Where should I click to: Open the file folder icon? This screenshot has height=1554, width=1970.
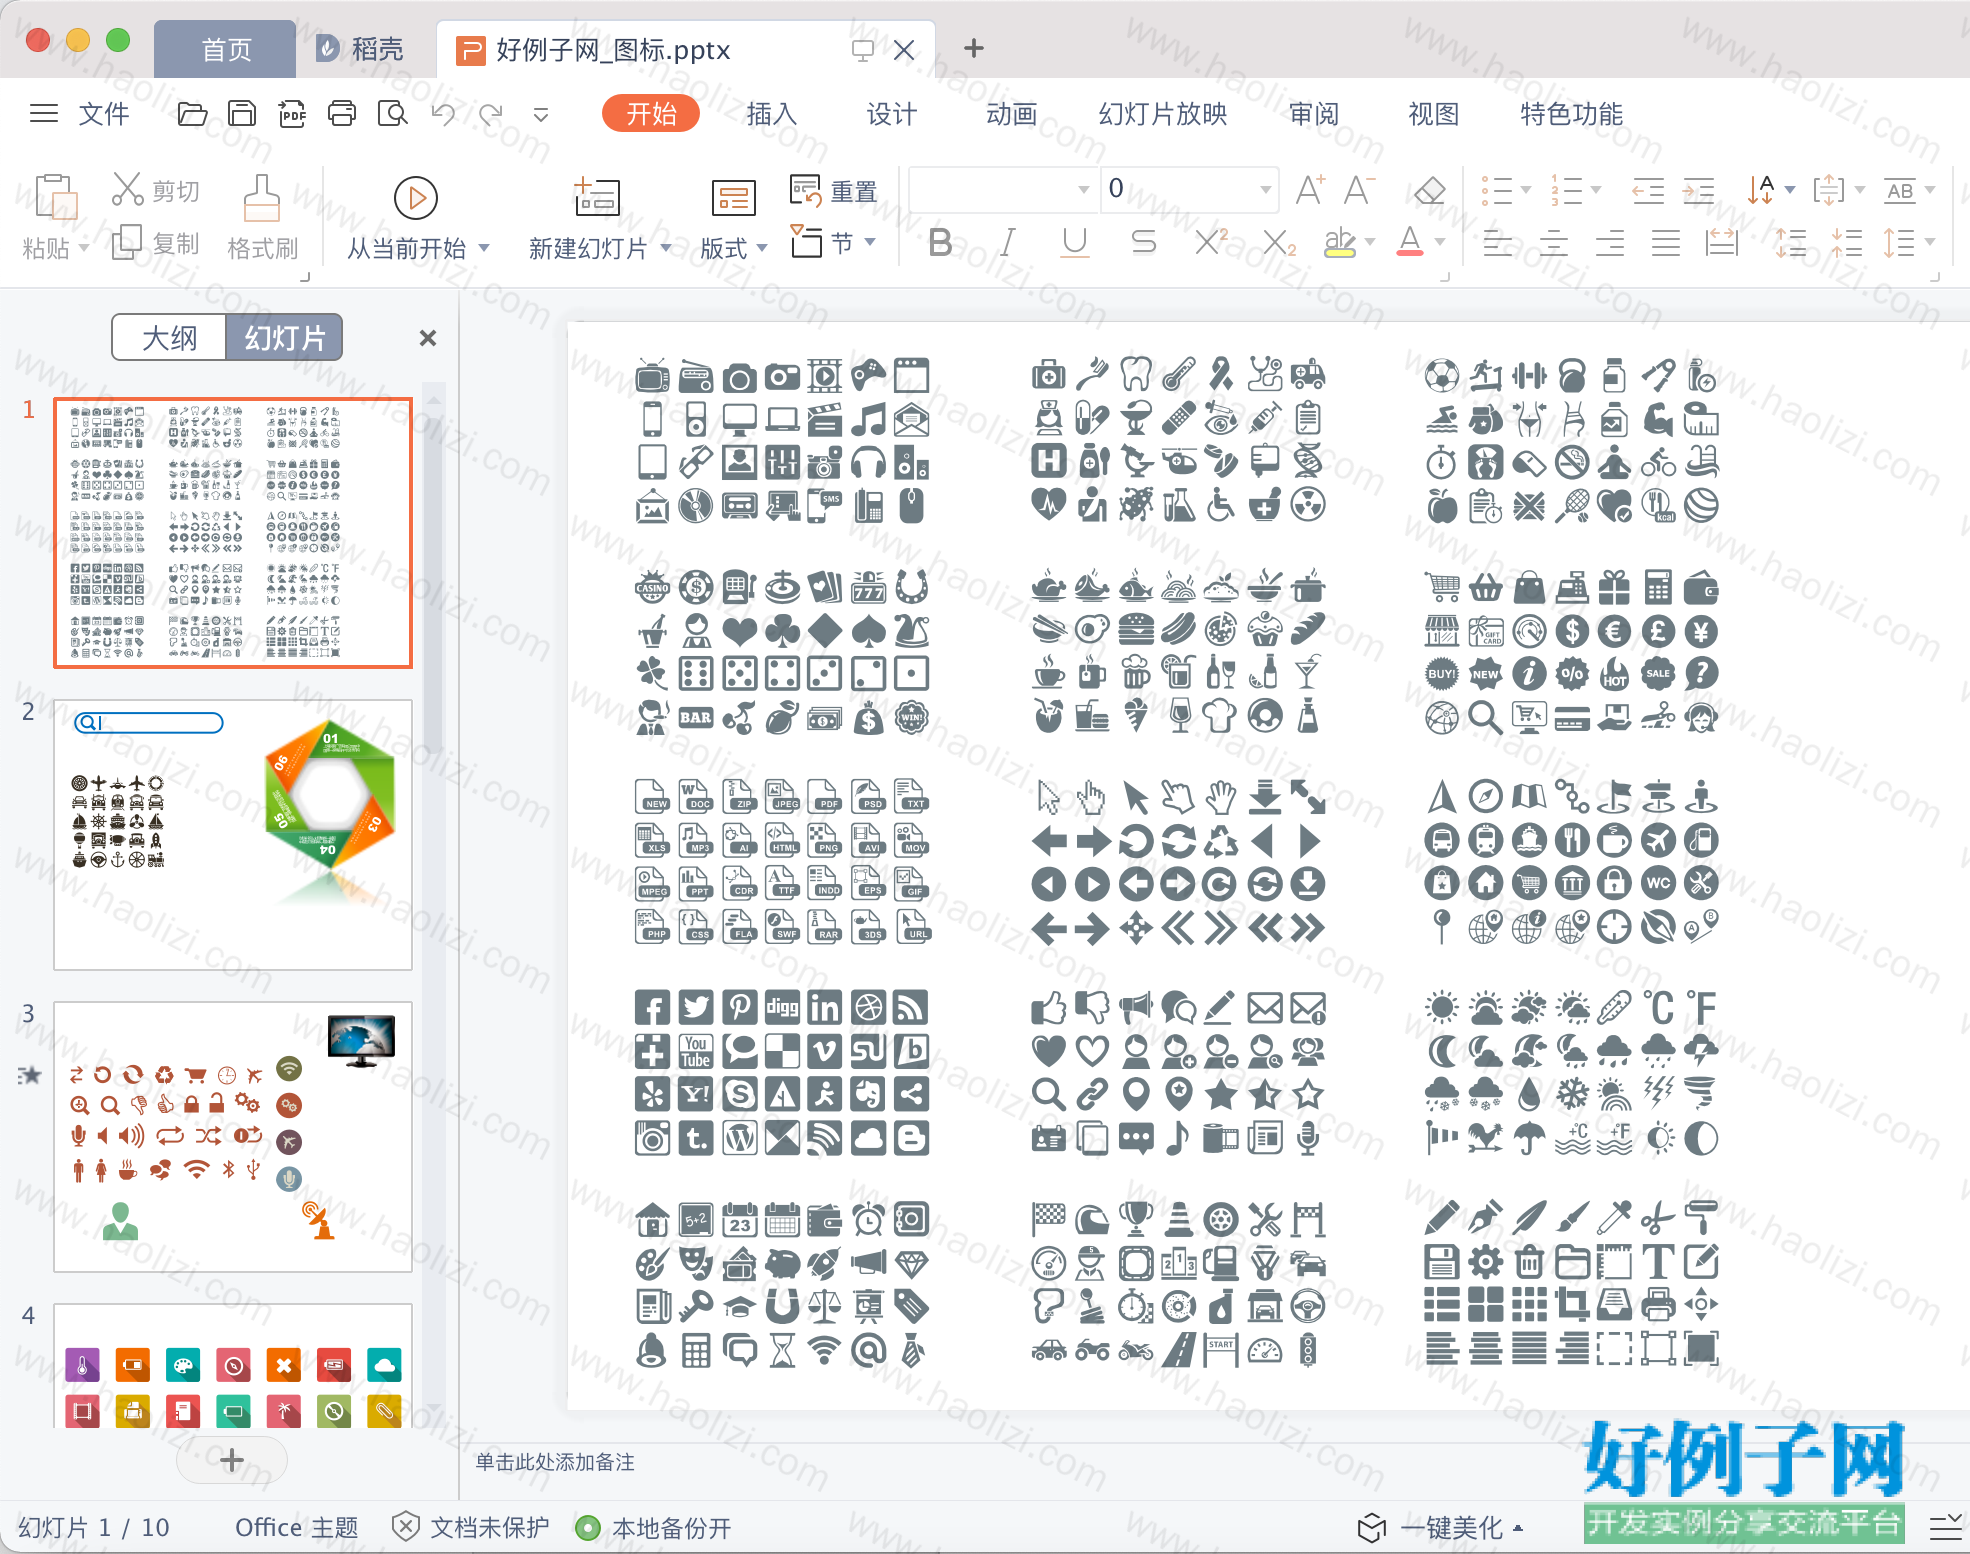tap(192, 114)
